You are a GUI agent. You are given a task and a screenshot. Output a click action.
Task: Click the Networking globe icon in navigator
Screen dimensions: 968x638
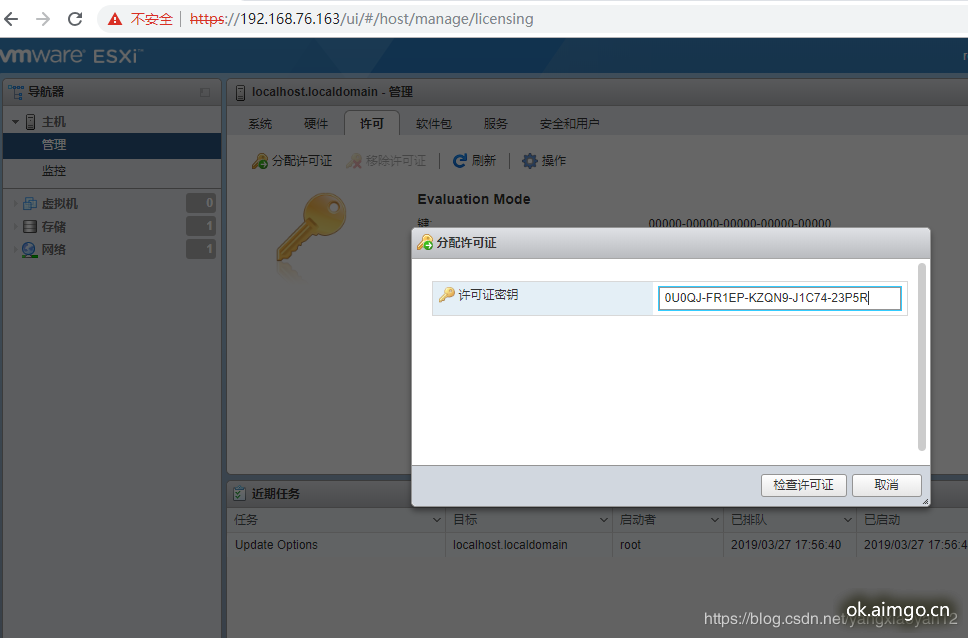pyautogui.click(x=29, y=250)
